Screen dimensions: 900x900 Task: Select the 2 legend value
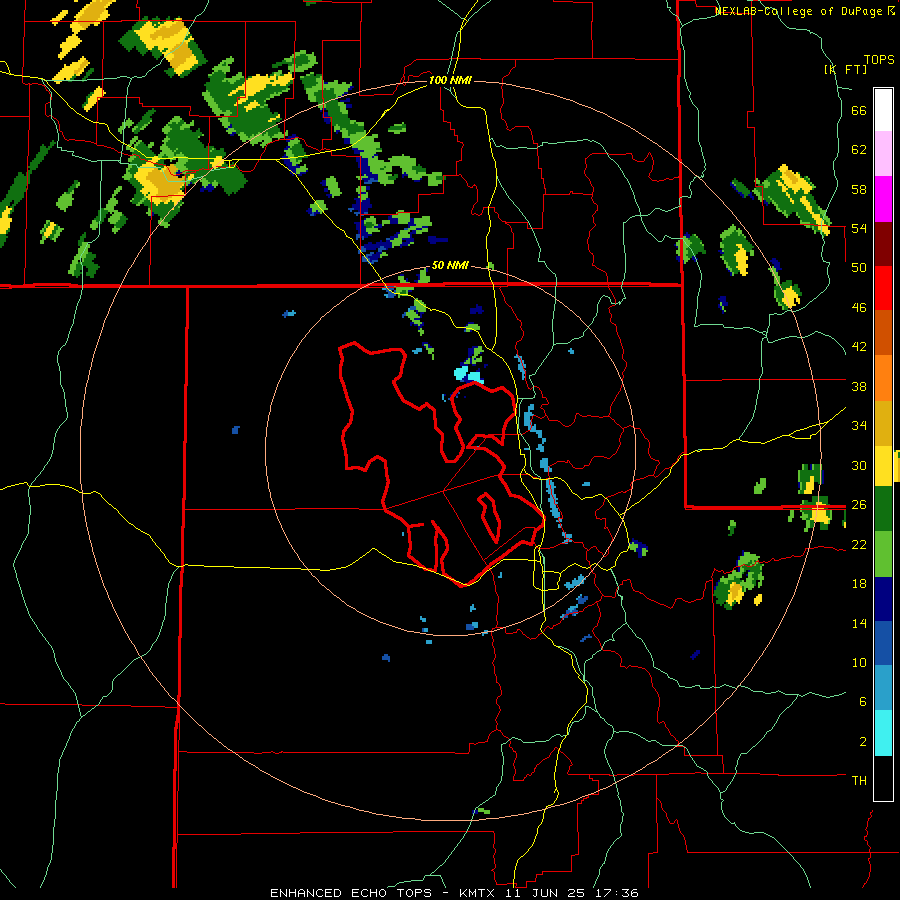863,742
